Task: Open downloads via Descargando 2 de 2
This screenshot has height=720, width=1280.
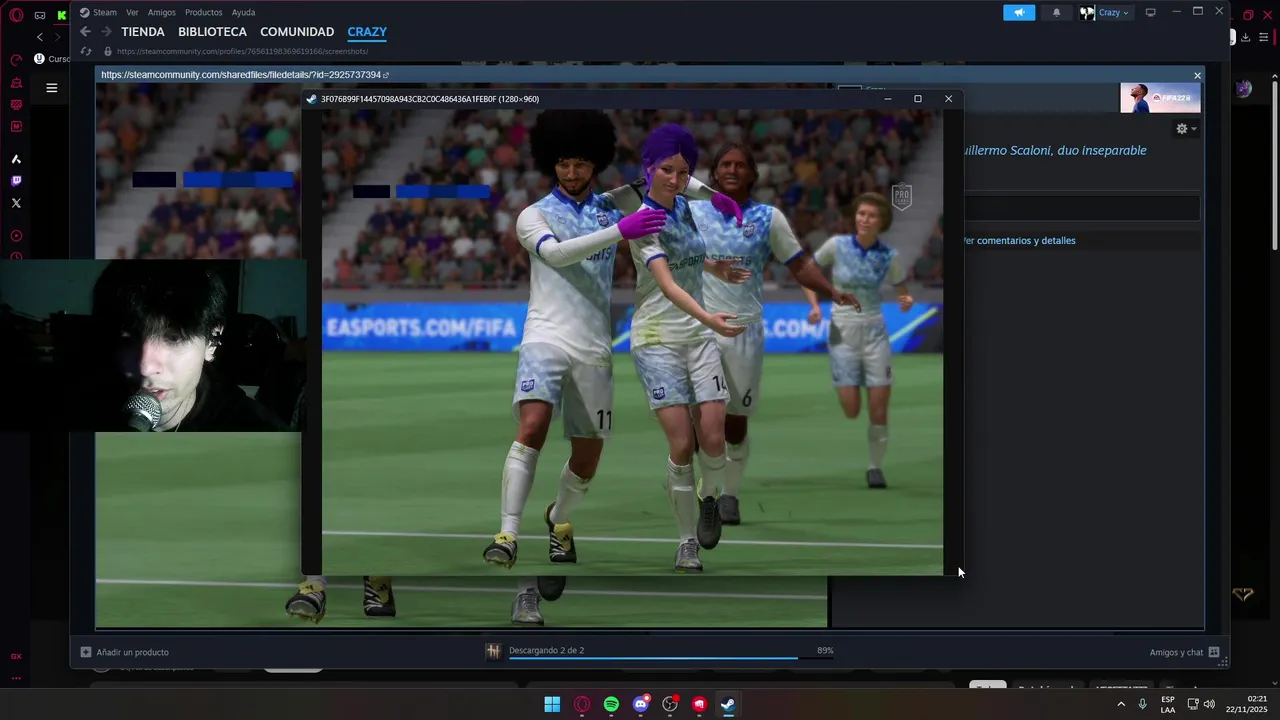Action: click(546, 650)
